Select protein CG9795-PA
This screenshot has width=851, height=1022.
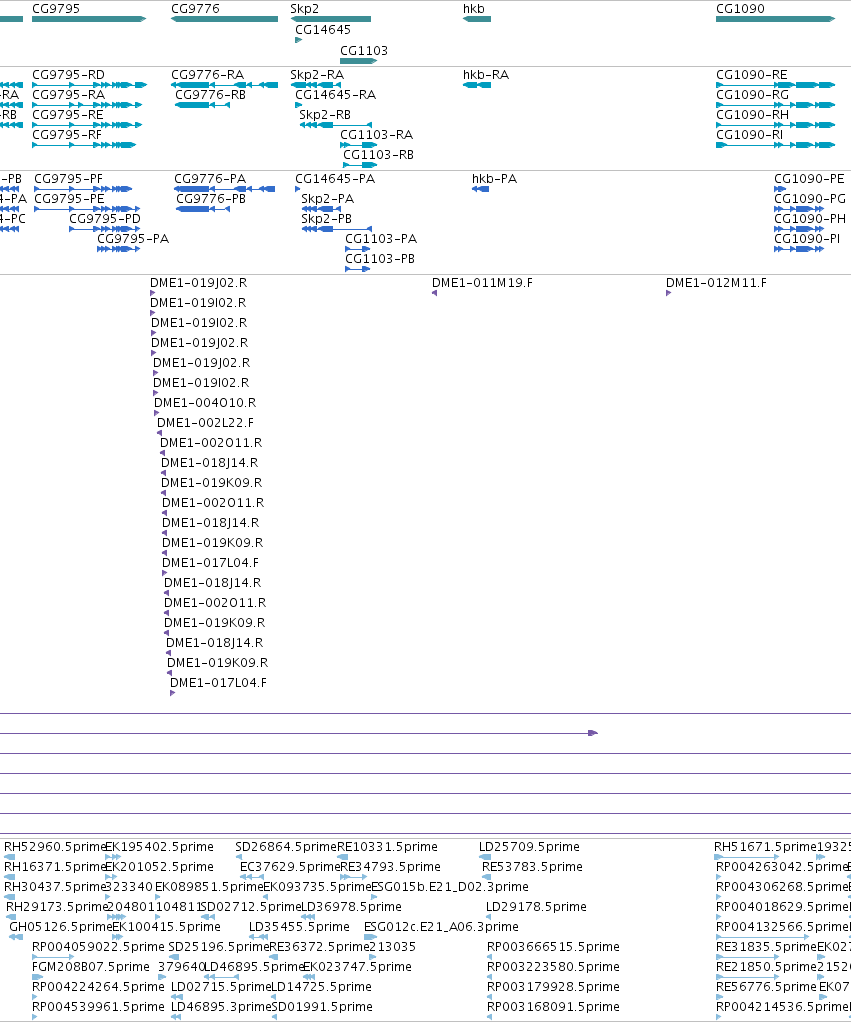click(133, 239)
